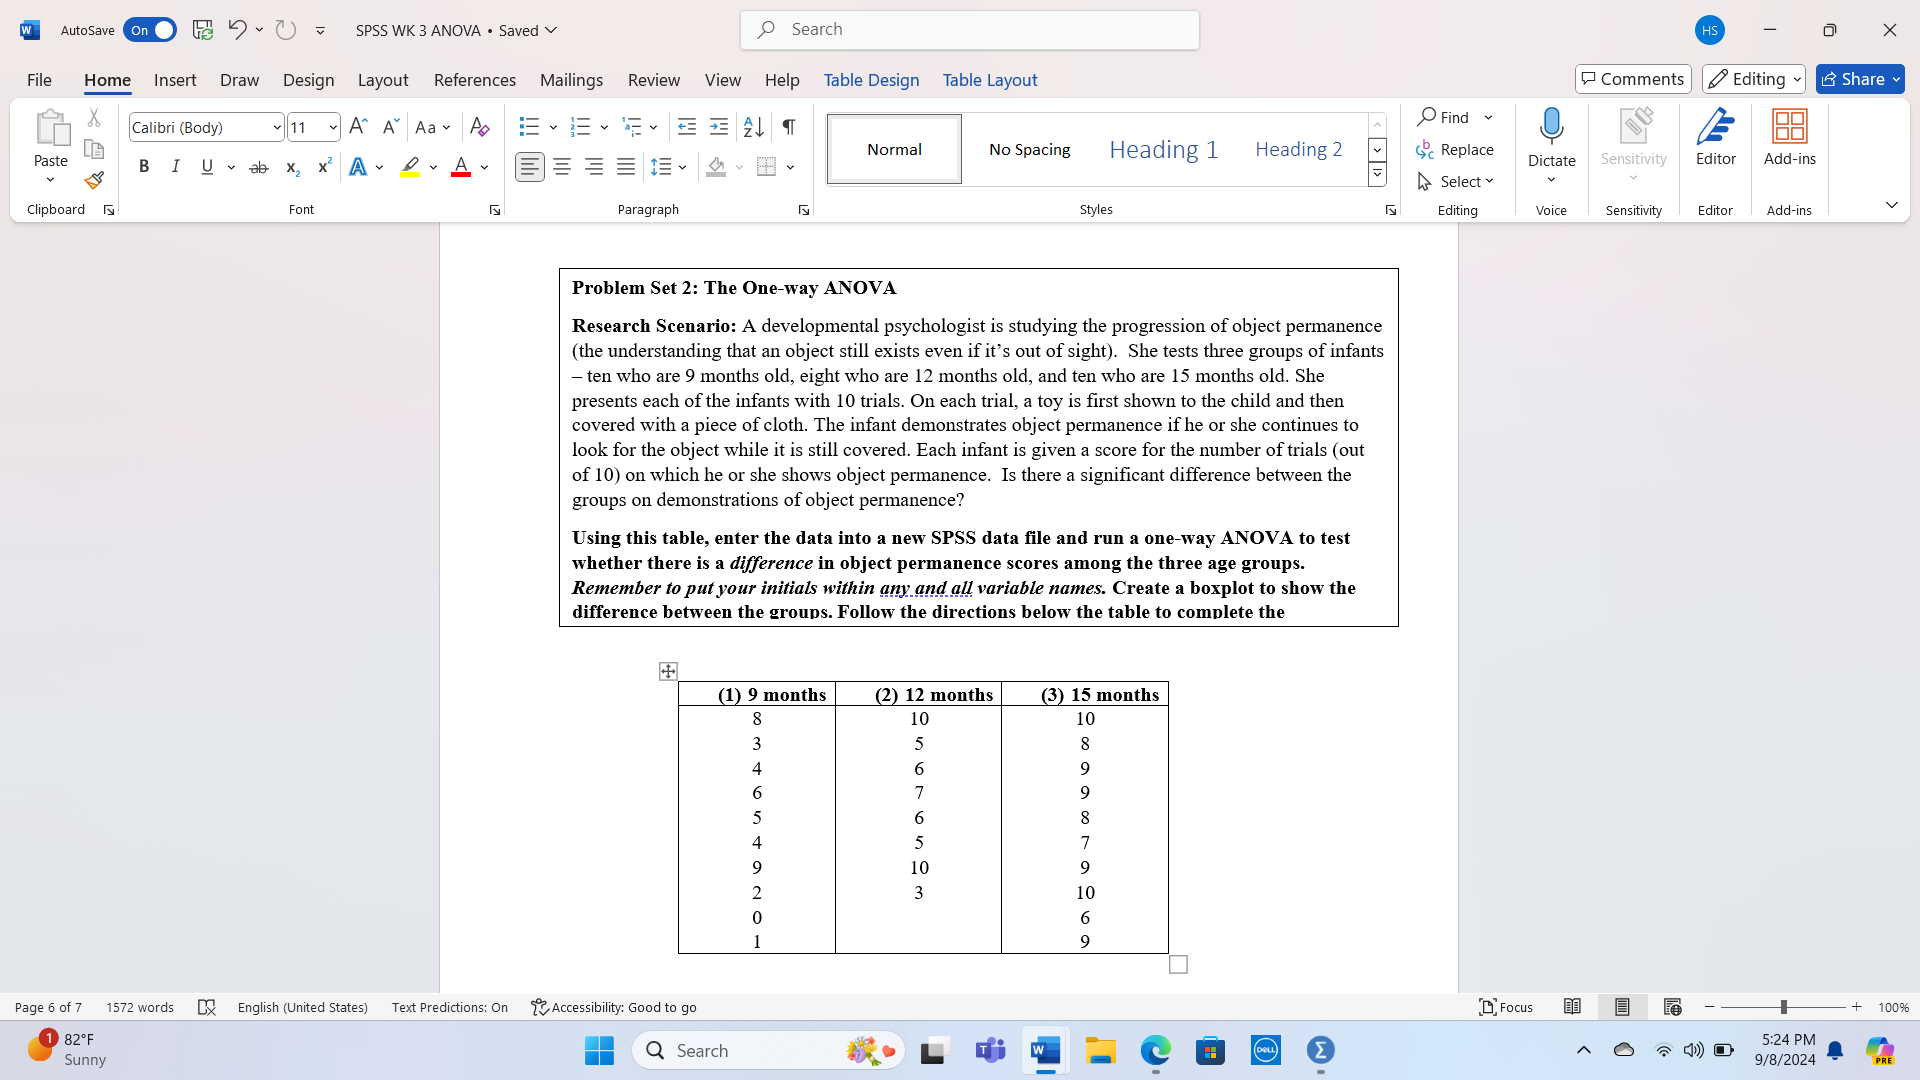Click the Justify alignment icon
Screen dimensions: 1920x1080
(x=626, y=167)
